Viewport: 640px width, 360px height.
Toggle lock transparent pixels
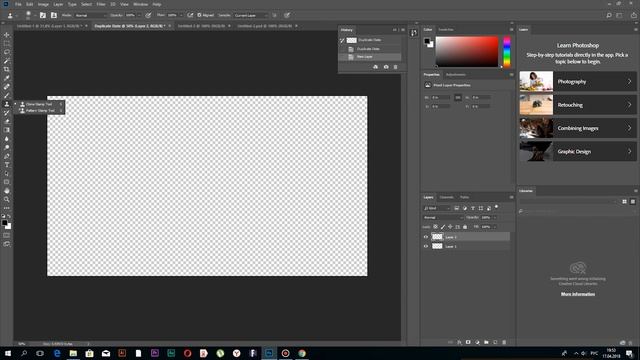pos(436,227)
